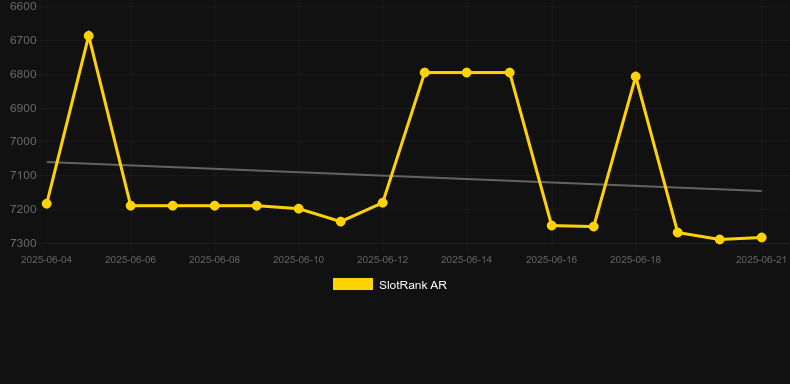The width and height of the screenshot is (790, 384).
Task: Select the data point above the 2025-06-06 label
Action: [130, 206]
